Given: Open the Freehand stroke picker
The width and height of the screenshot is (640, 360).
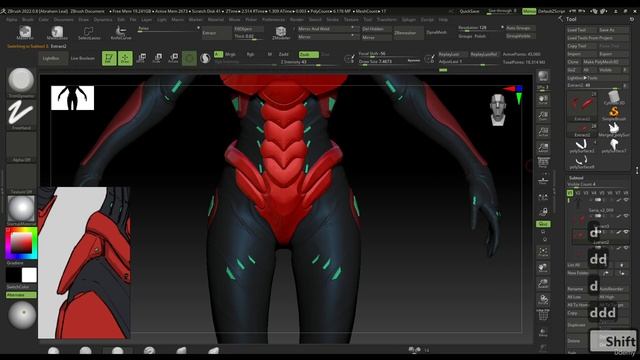Looking at the screenshot, I should [21, 115].
